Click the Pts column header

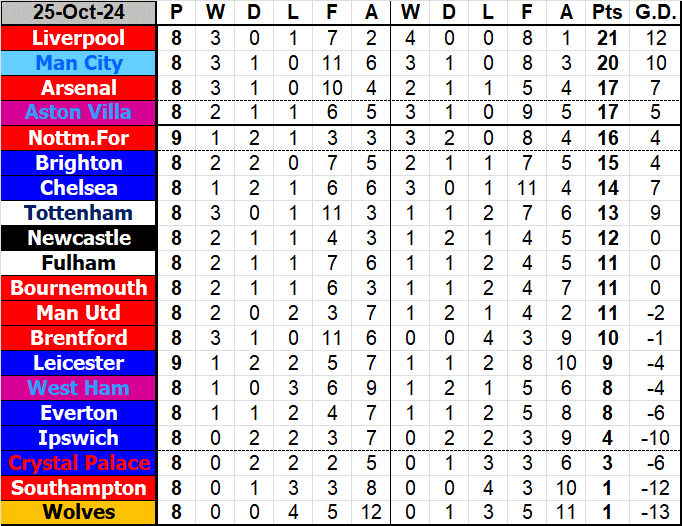pyautogui.click(x=606, y=13)
